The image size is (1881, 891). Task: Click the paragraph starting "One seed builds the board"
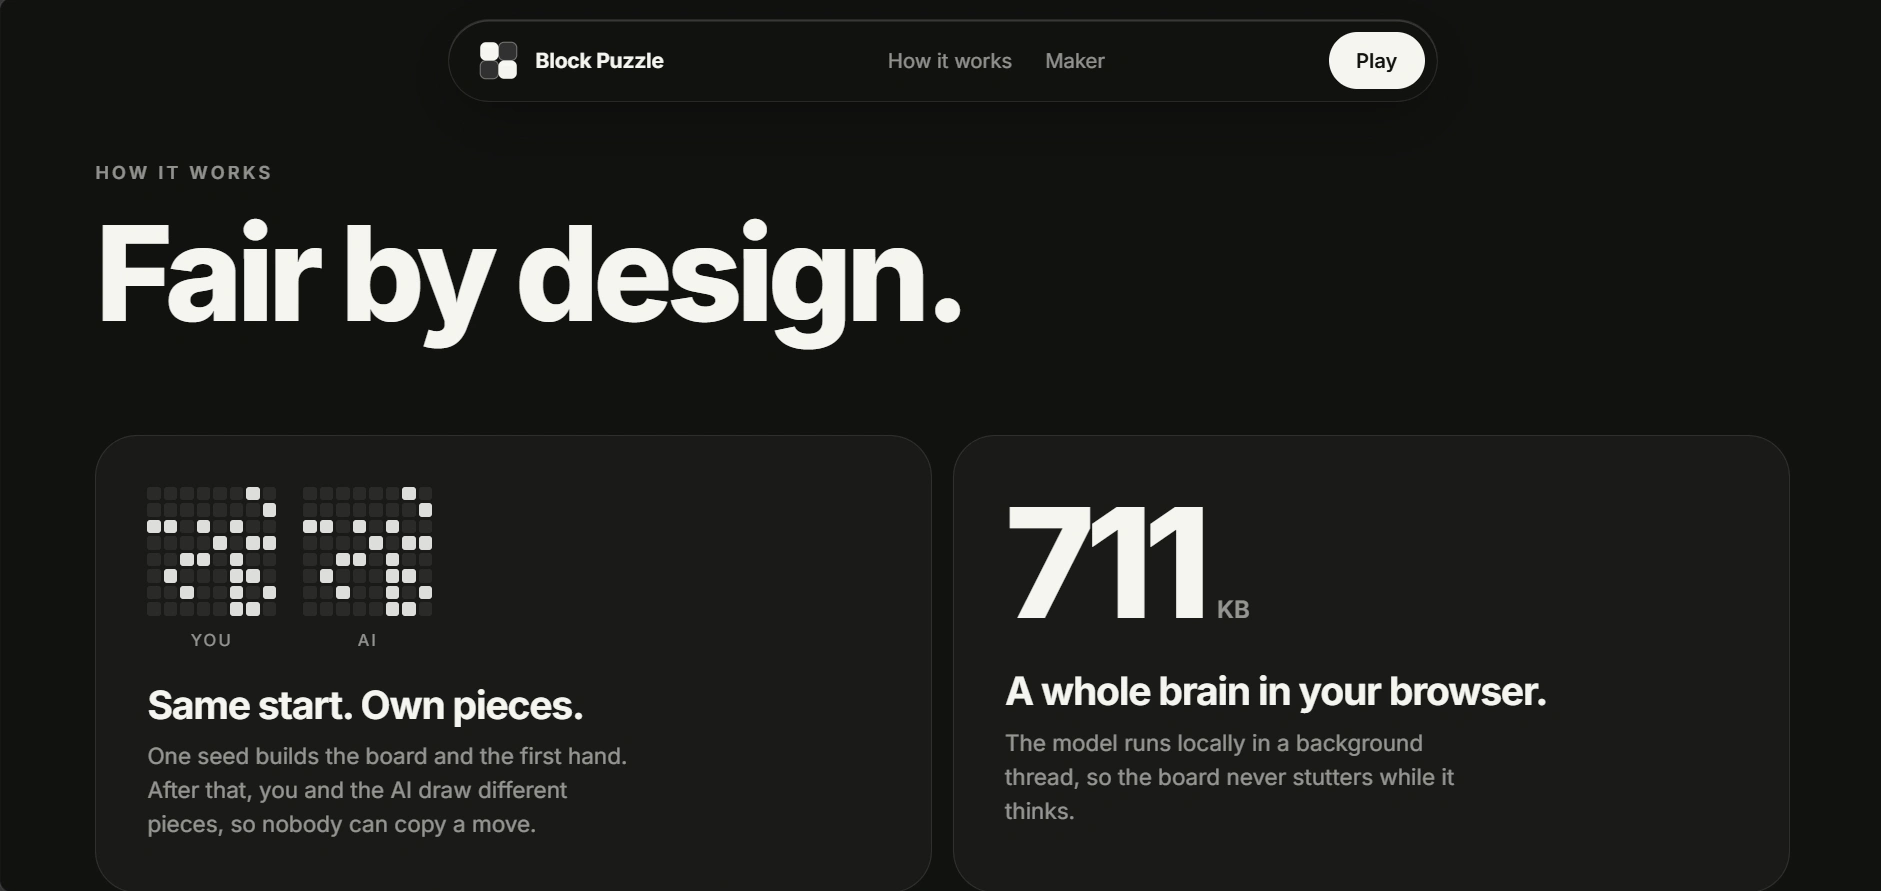click(388, 790)
